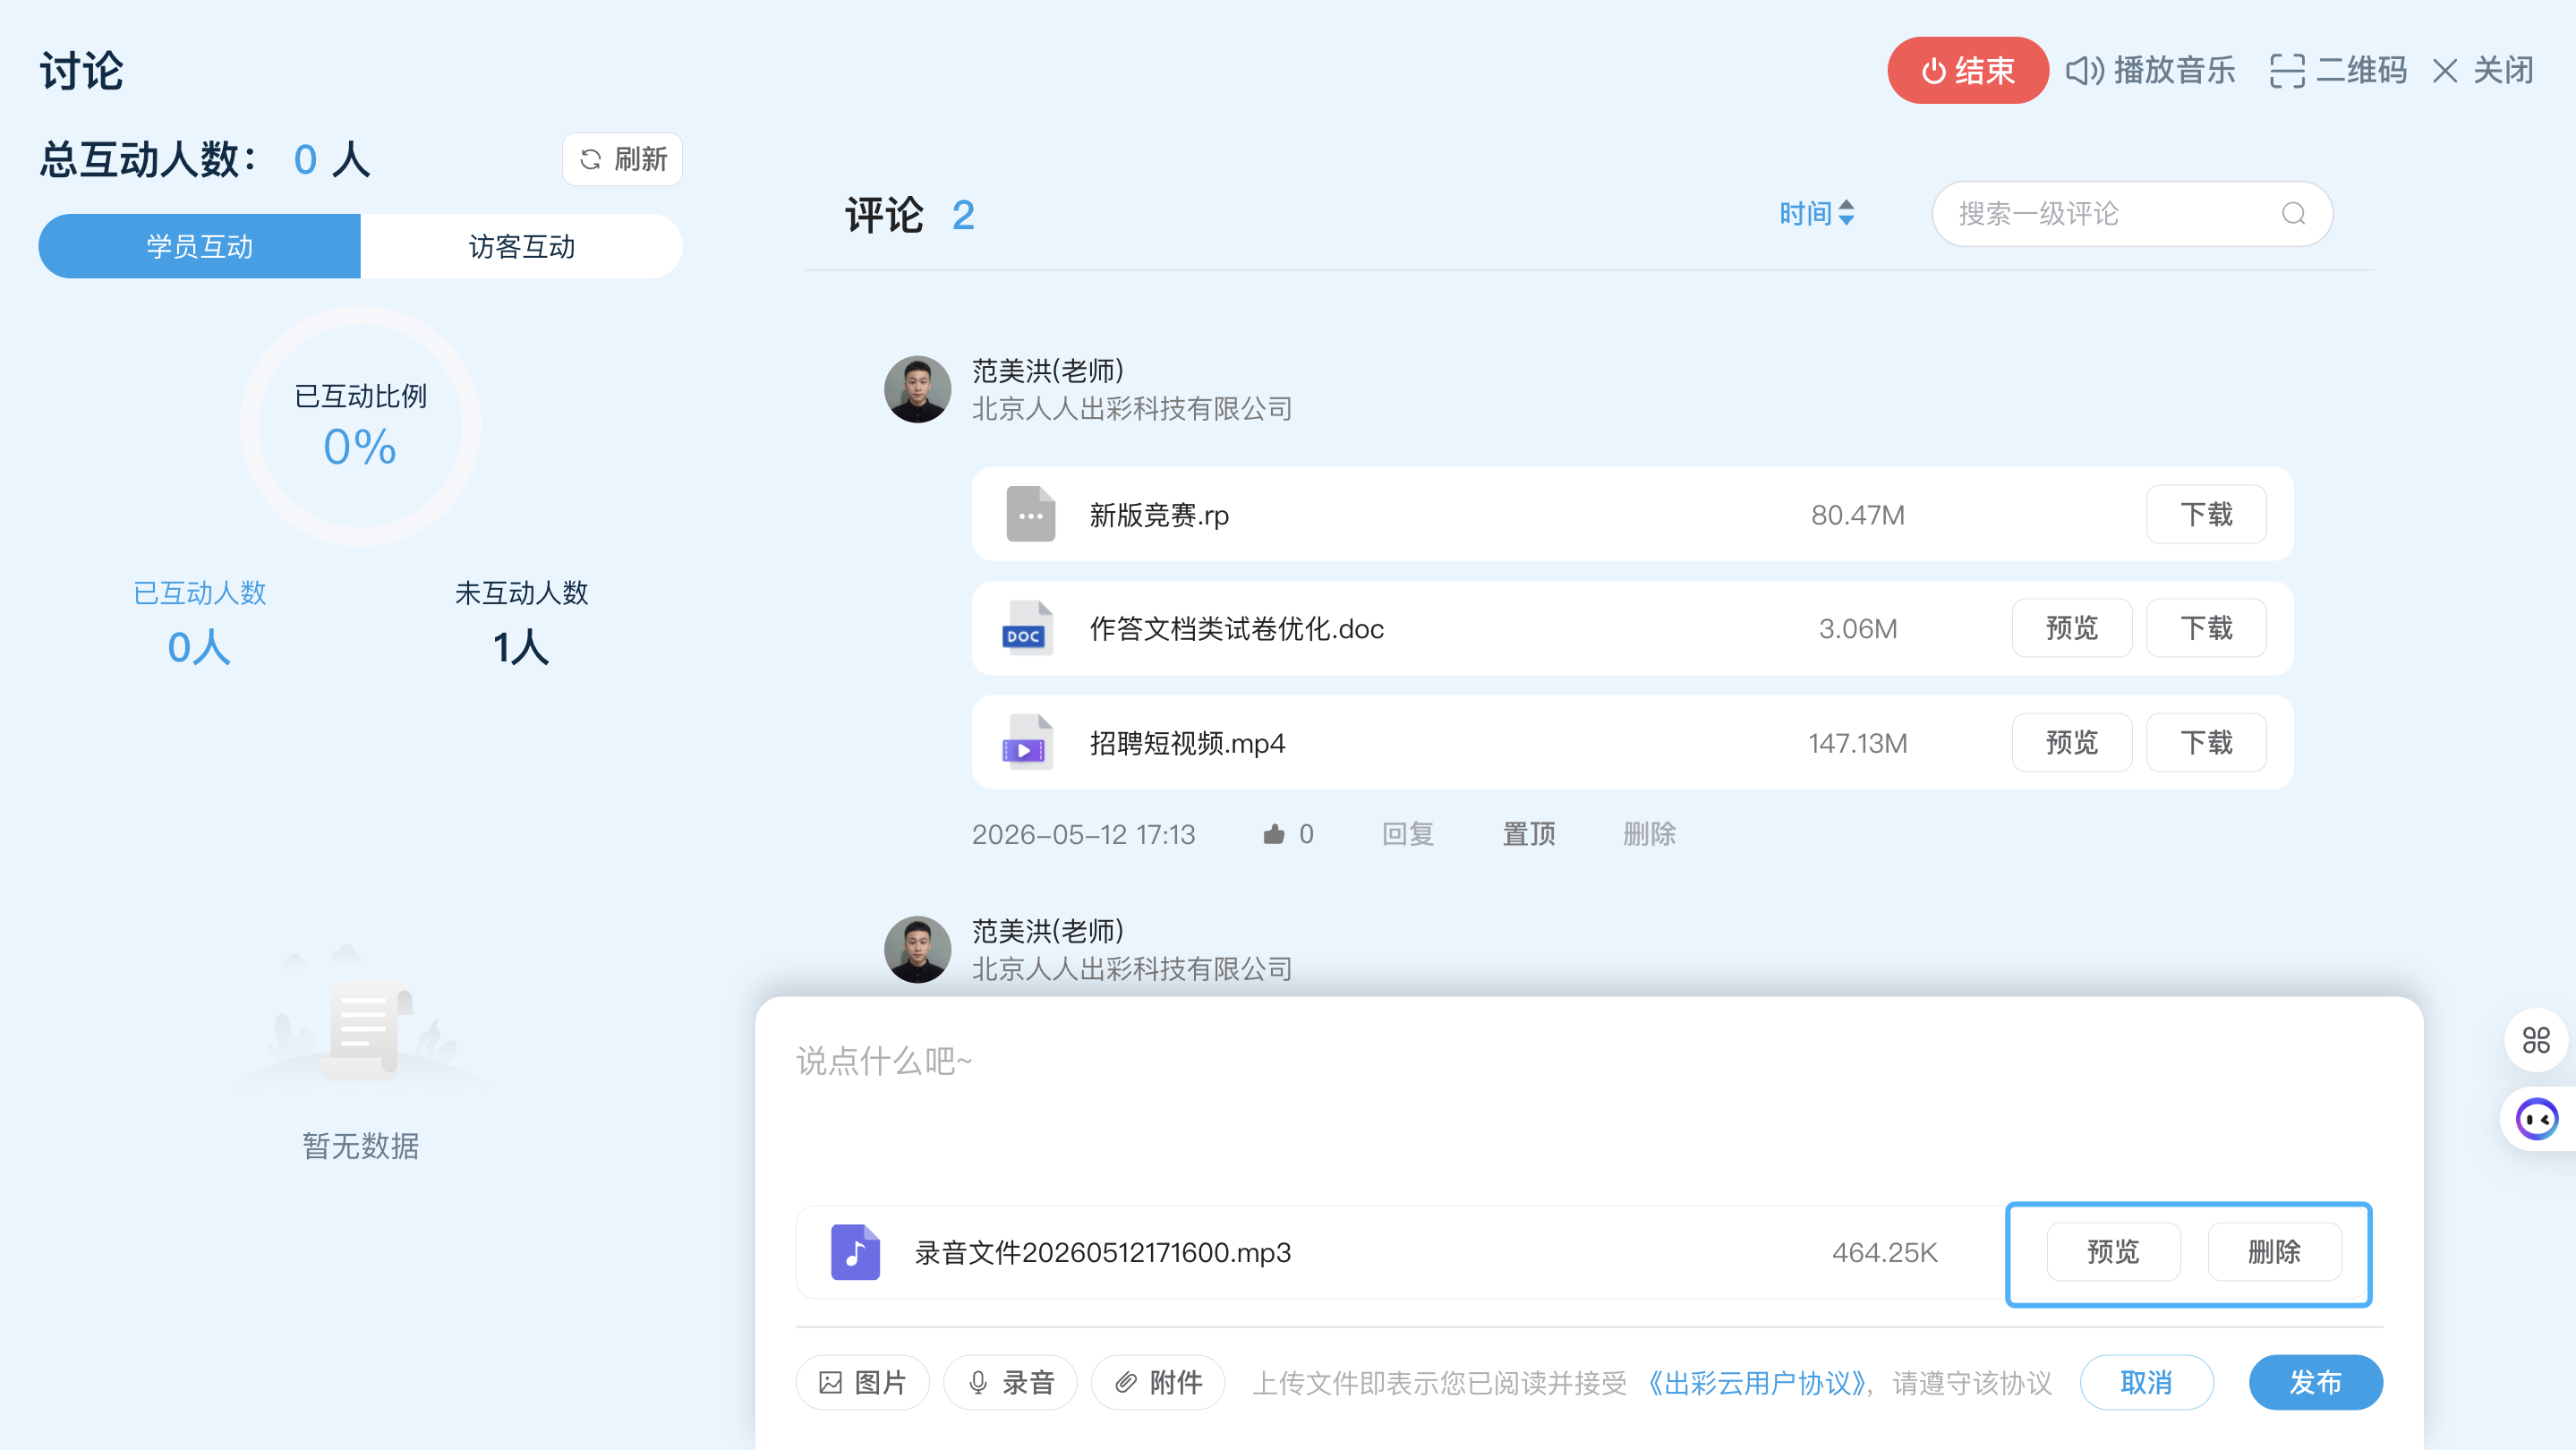Preview 作答文档类试卷优化.doc
The height and width of the screenshot is (1450, 2576).
tap(2071, 628)
